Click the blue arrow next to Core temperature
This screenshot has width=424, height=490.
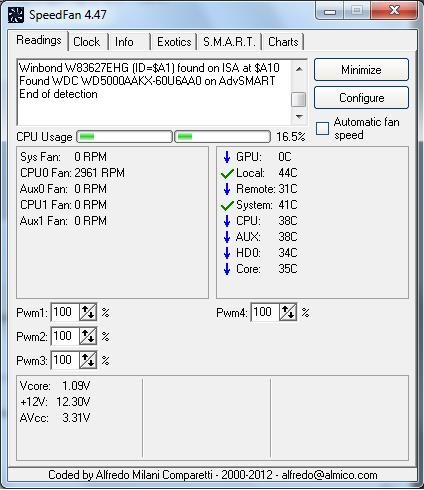pos(227,269)
